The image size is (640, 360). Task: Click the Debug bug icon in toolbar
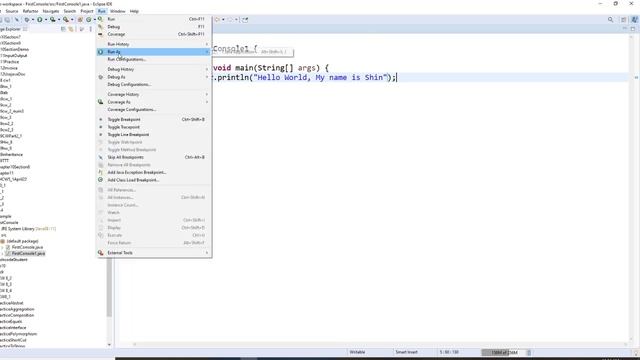27,20
